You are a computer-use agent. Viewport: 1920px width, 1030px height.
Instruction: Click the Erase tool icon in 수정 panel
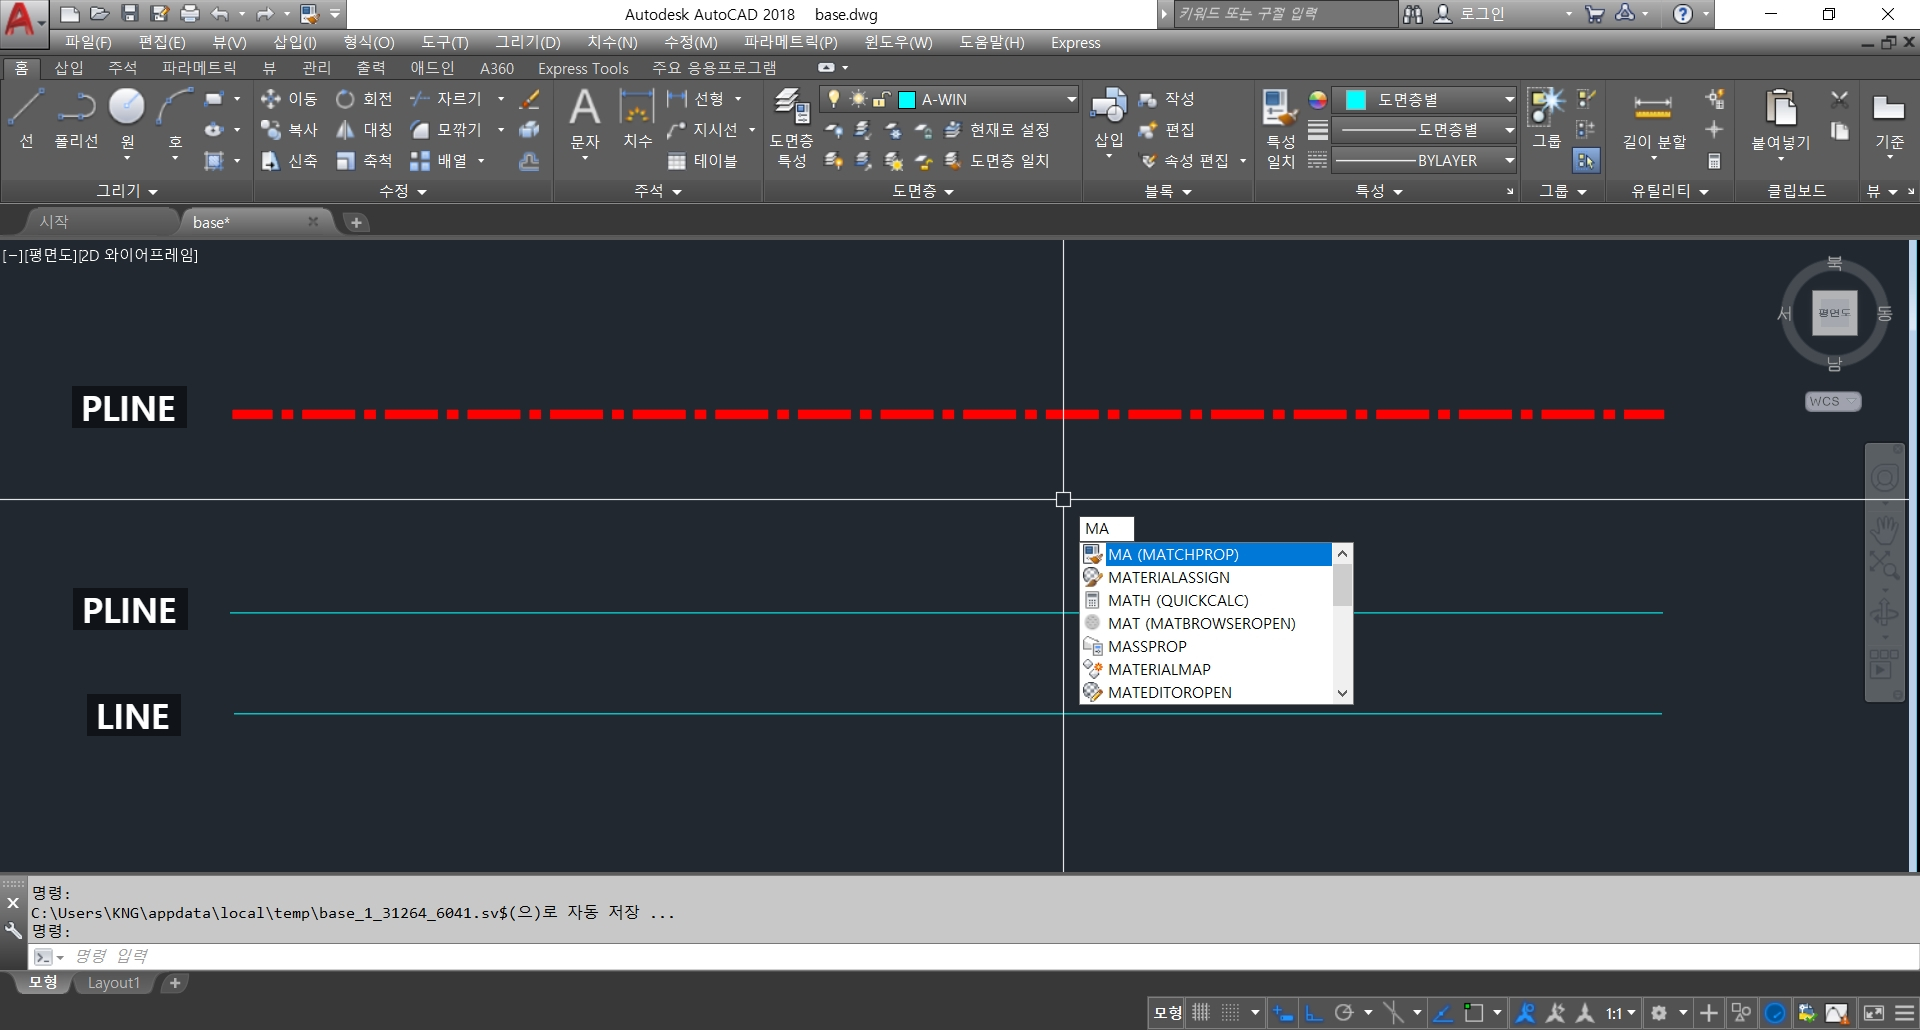pyautogui.click(x=530, y=99)
